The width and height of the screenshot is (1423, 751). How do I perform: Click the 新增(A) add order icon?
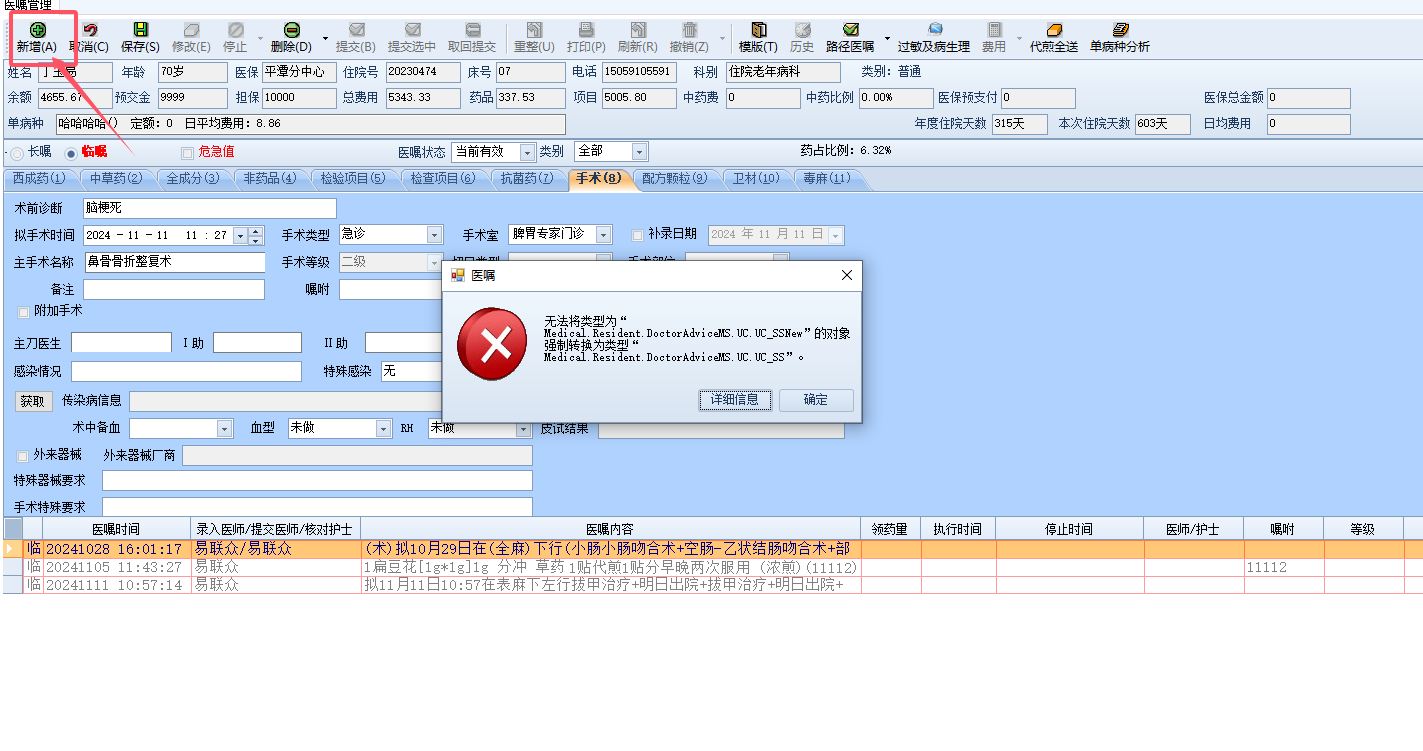37,30
